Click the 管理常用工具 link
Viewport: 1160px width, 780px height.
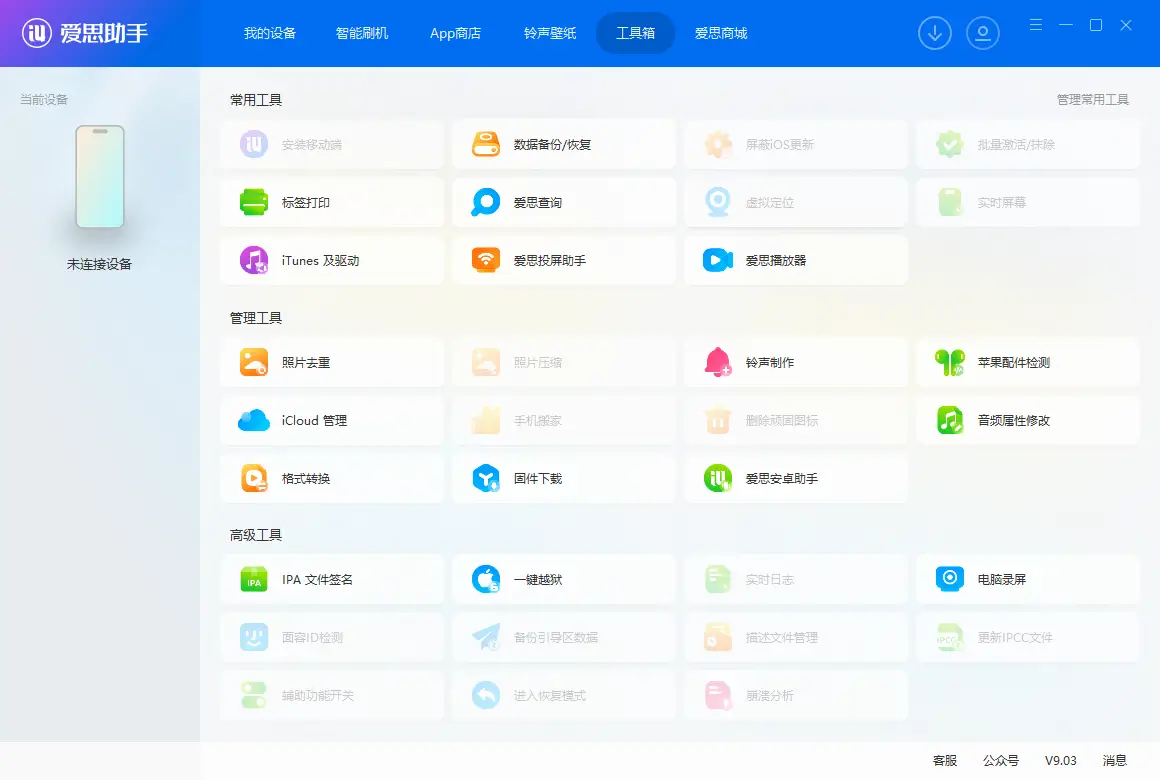(x=1092, y=100)
